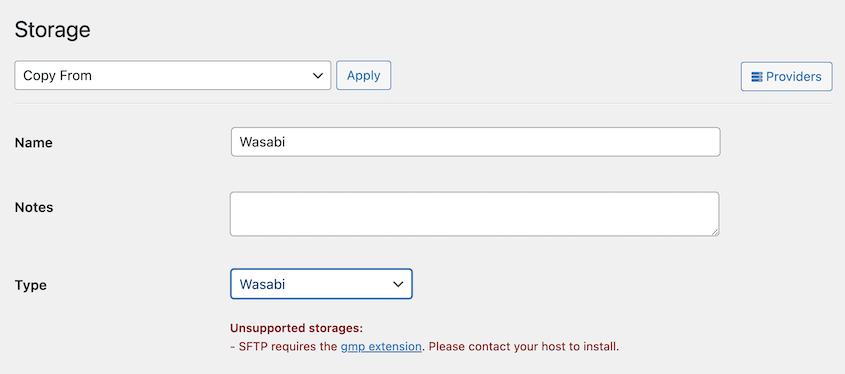The height and width of the screenshot is (374, 845).
Task: Open the Type dropdown showing Wasabi
Action: tap(321, 284)
